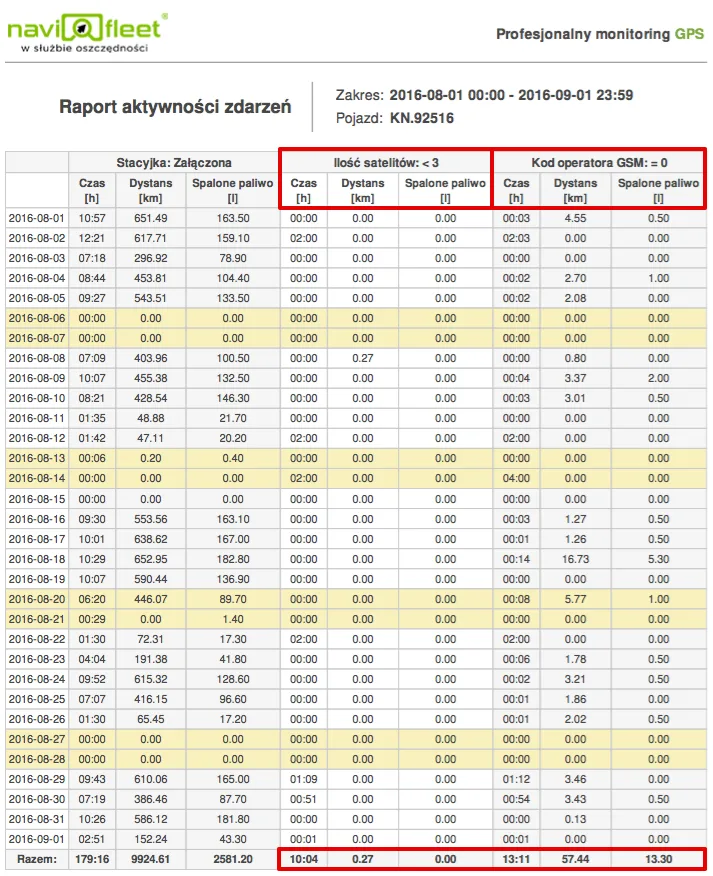Click total distance '9924.61'
The width and height of the screenshot is (713, 876).
click(150, 860)
